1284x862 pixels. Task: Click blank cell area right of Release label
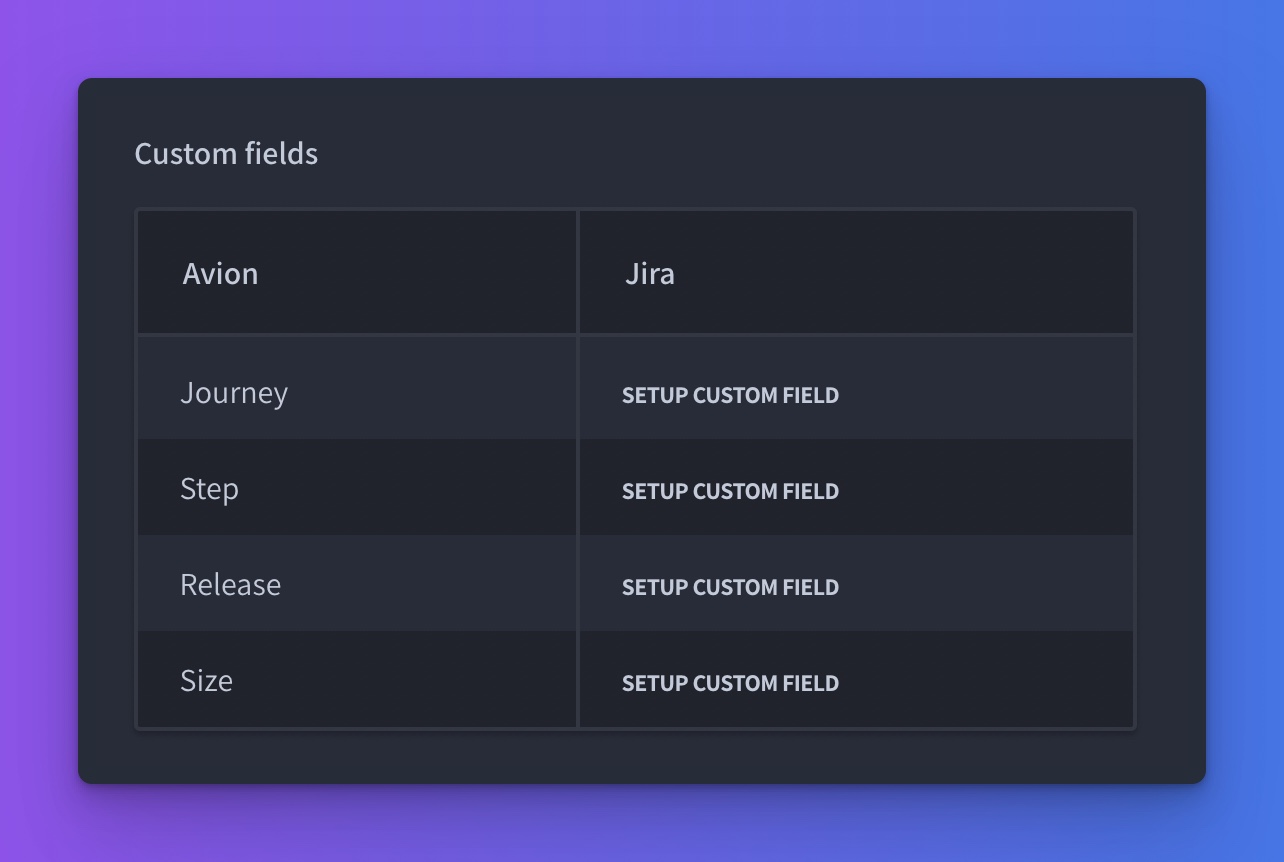pos(428,583)
